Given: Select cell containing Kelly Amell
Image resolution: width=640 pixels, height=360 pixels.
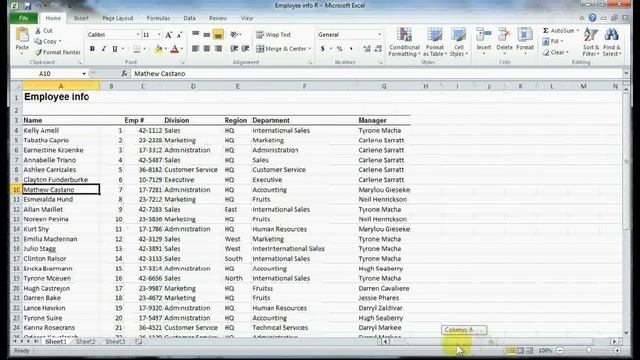Looking at the screenshot, I should (61, 131).
